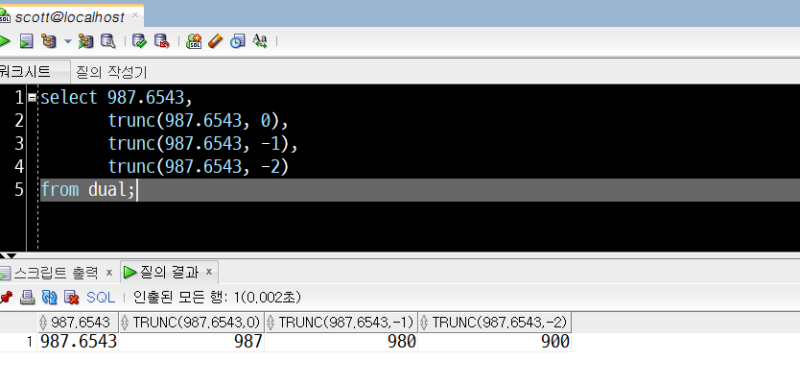Screen dimensions: 800x385
Task: Sort by the TRUNC(987.6543,-1) column header
Action: 341,322
